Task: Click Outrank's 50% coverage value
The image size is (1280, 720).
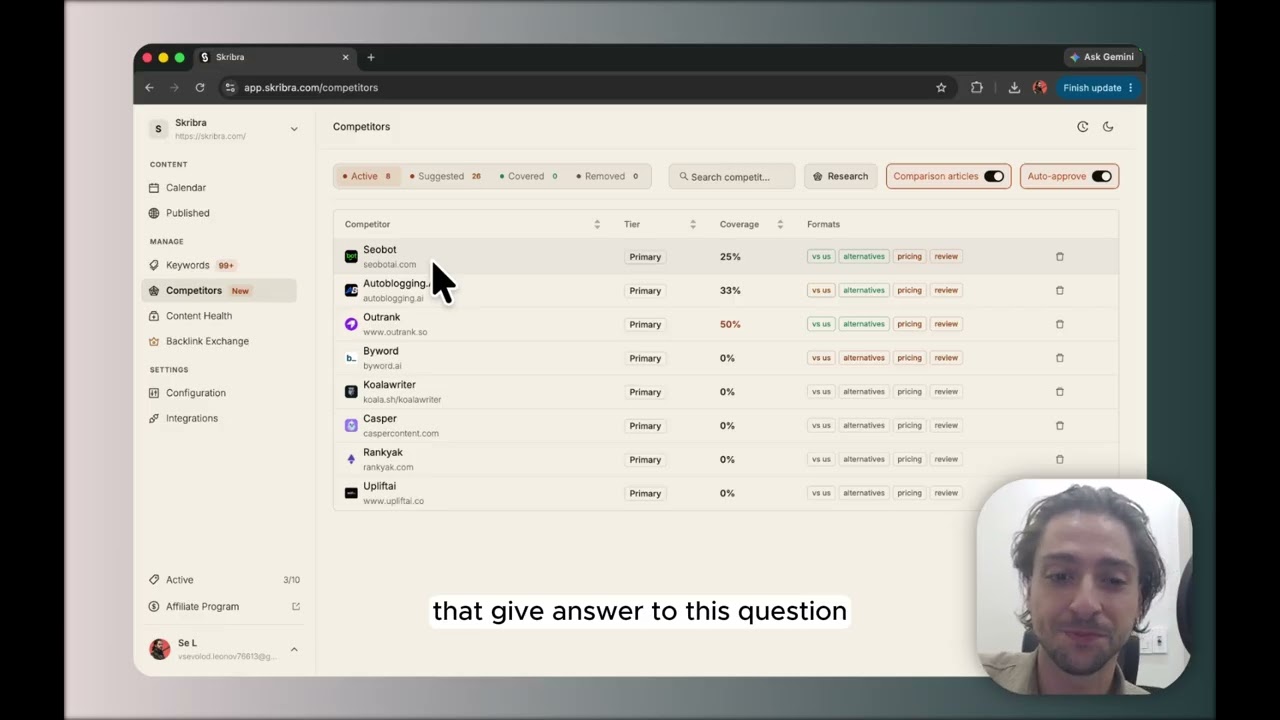Action: (x=730, y=324)
